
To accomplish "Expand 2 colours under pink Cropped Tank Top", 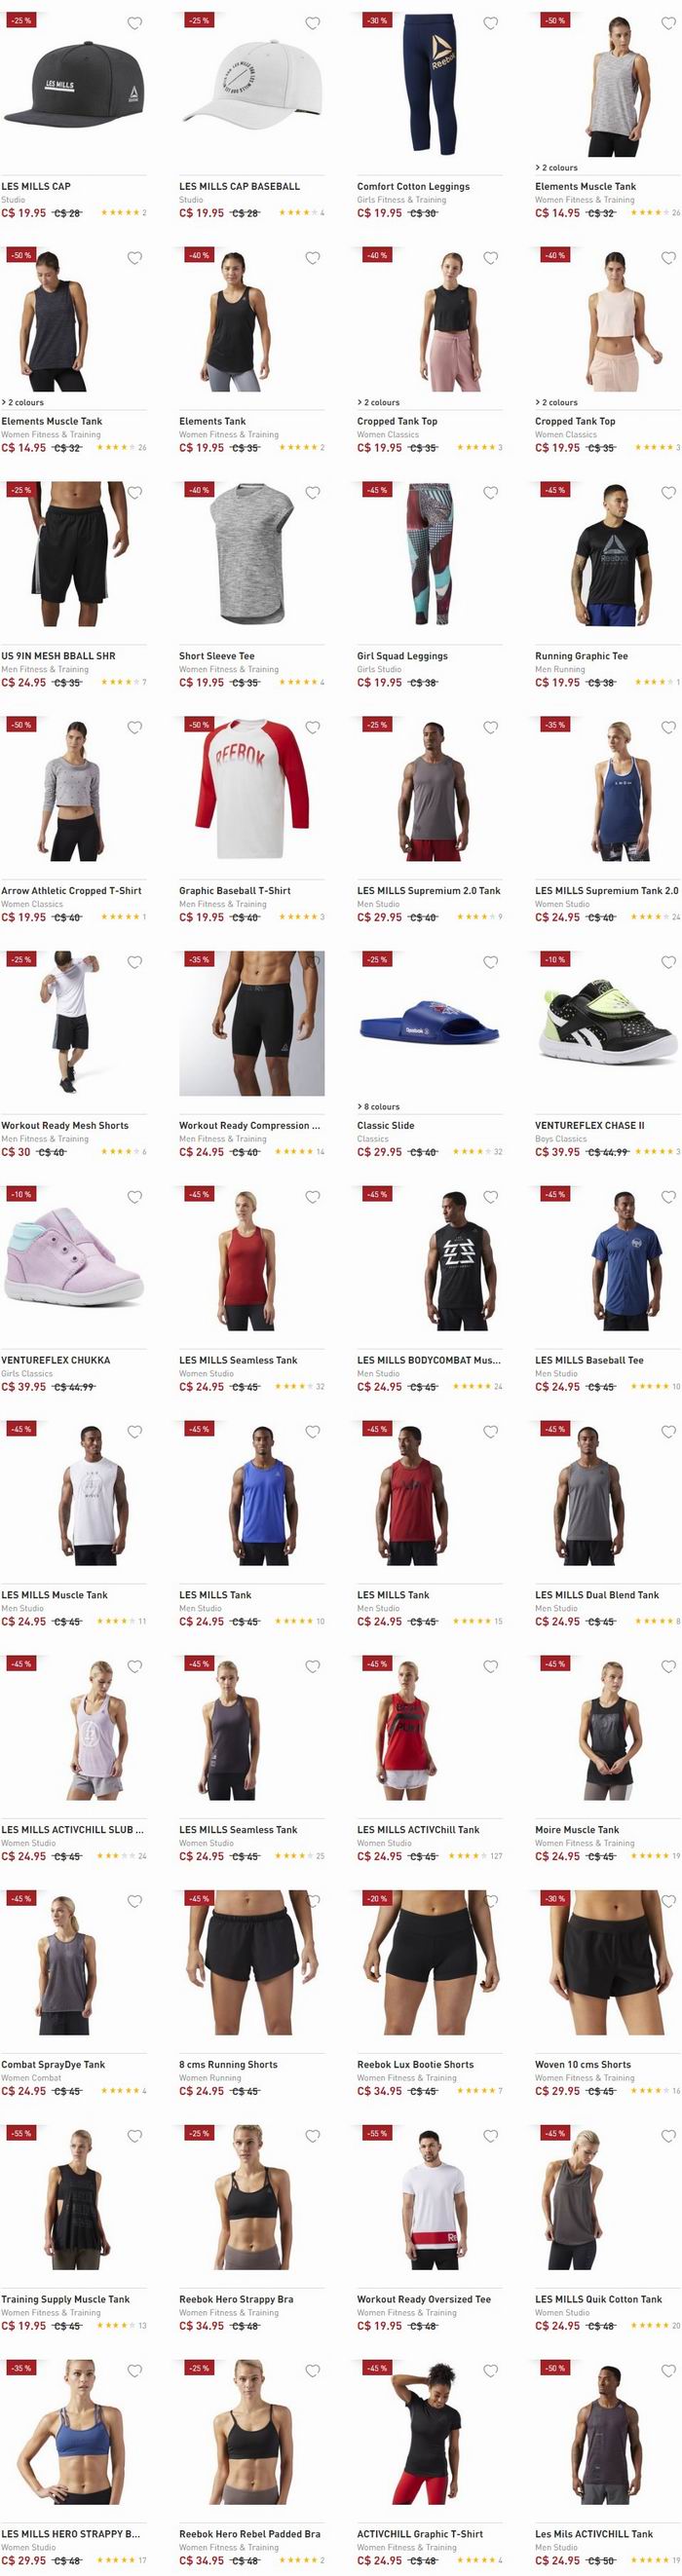I will 556,402.
